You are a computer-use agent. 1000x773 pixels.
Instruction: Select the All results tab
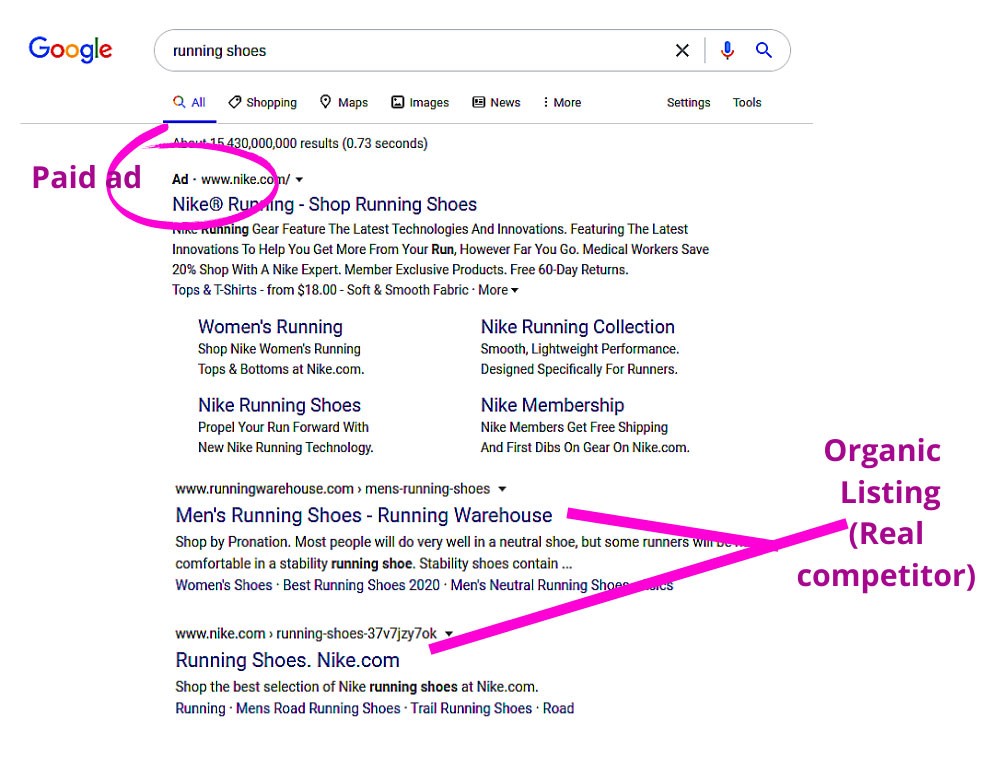click(189, 102)
